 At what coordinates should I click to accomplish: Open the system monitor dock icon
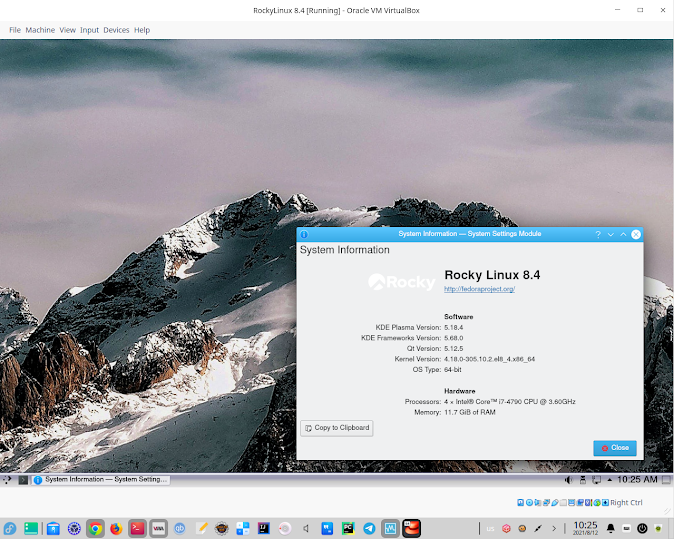390,528
